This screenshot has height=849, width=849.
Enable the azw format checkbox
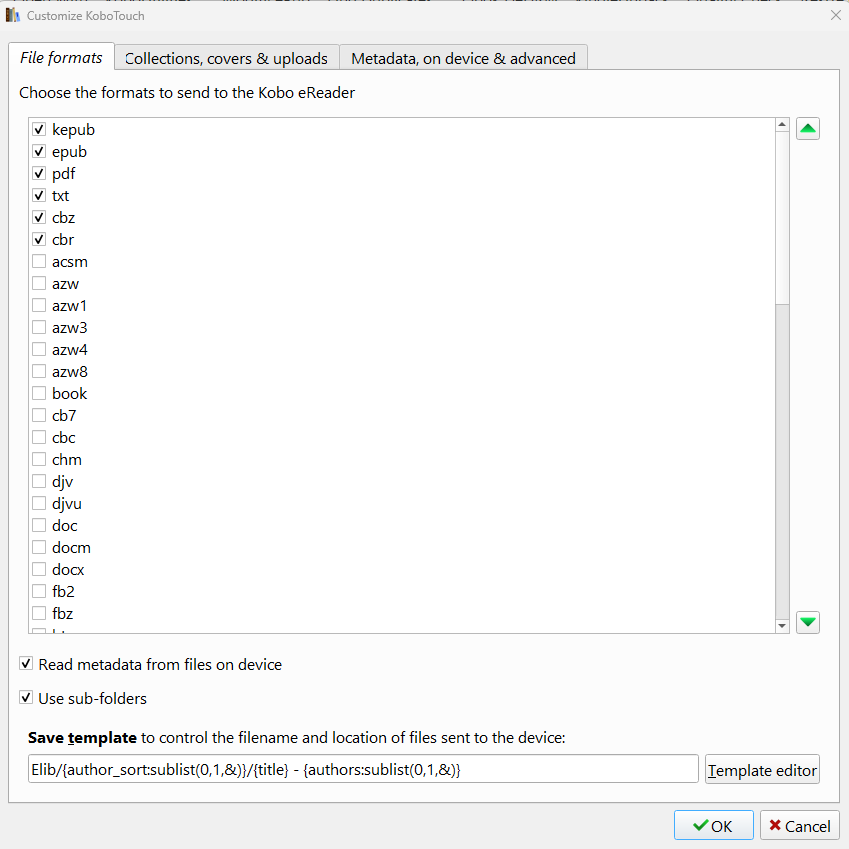[39, 283]
